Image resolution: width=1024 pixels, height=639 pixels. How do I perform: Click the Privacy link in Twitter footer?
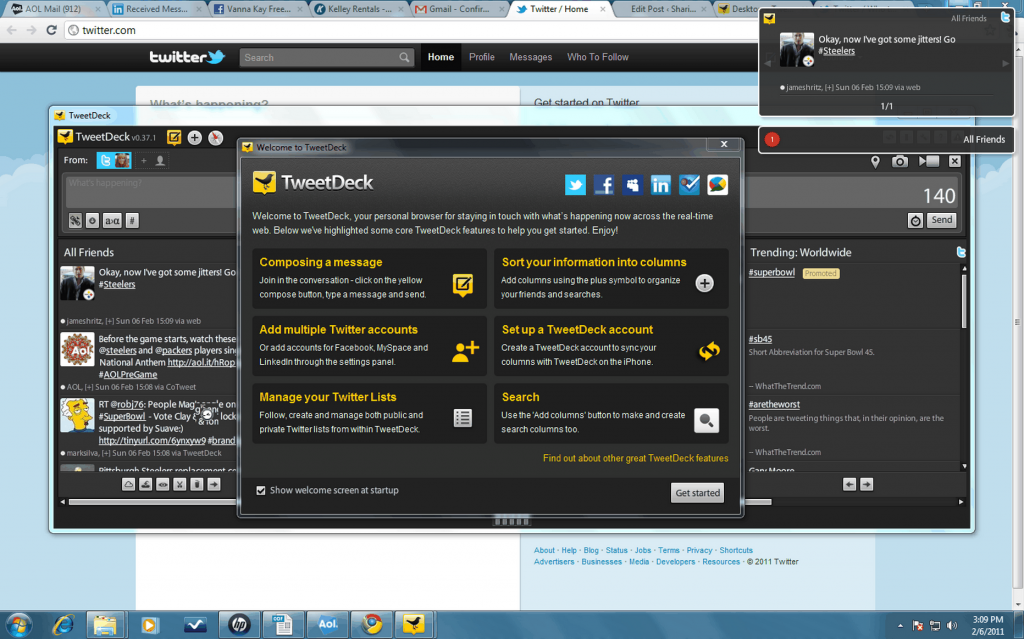pyautogui.click(x=699, y=550)
